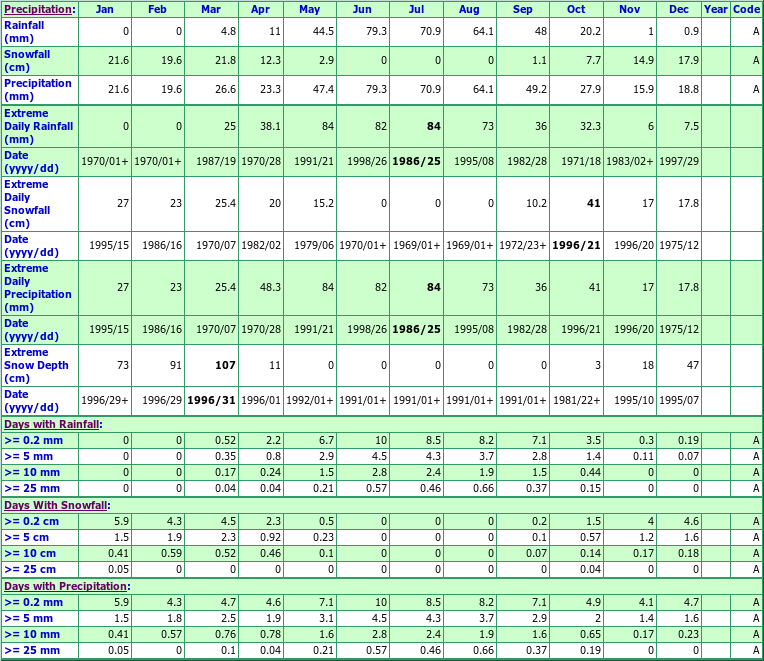Click the 1981/22+ date cell
The image size is (764, 661).
pyautogui.click(x=576, y=400)
